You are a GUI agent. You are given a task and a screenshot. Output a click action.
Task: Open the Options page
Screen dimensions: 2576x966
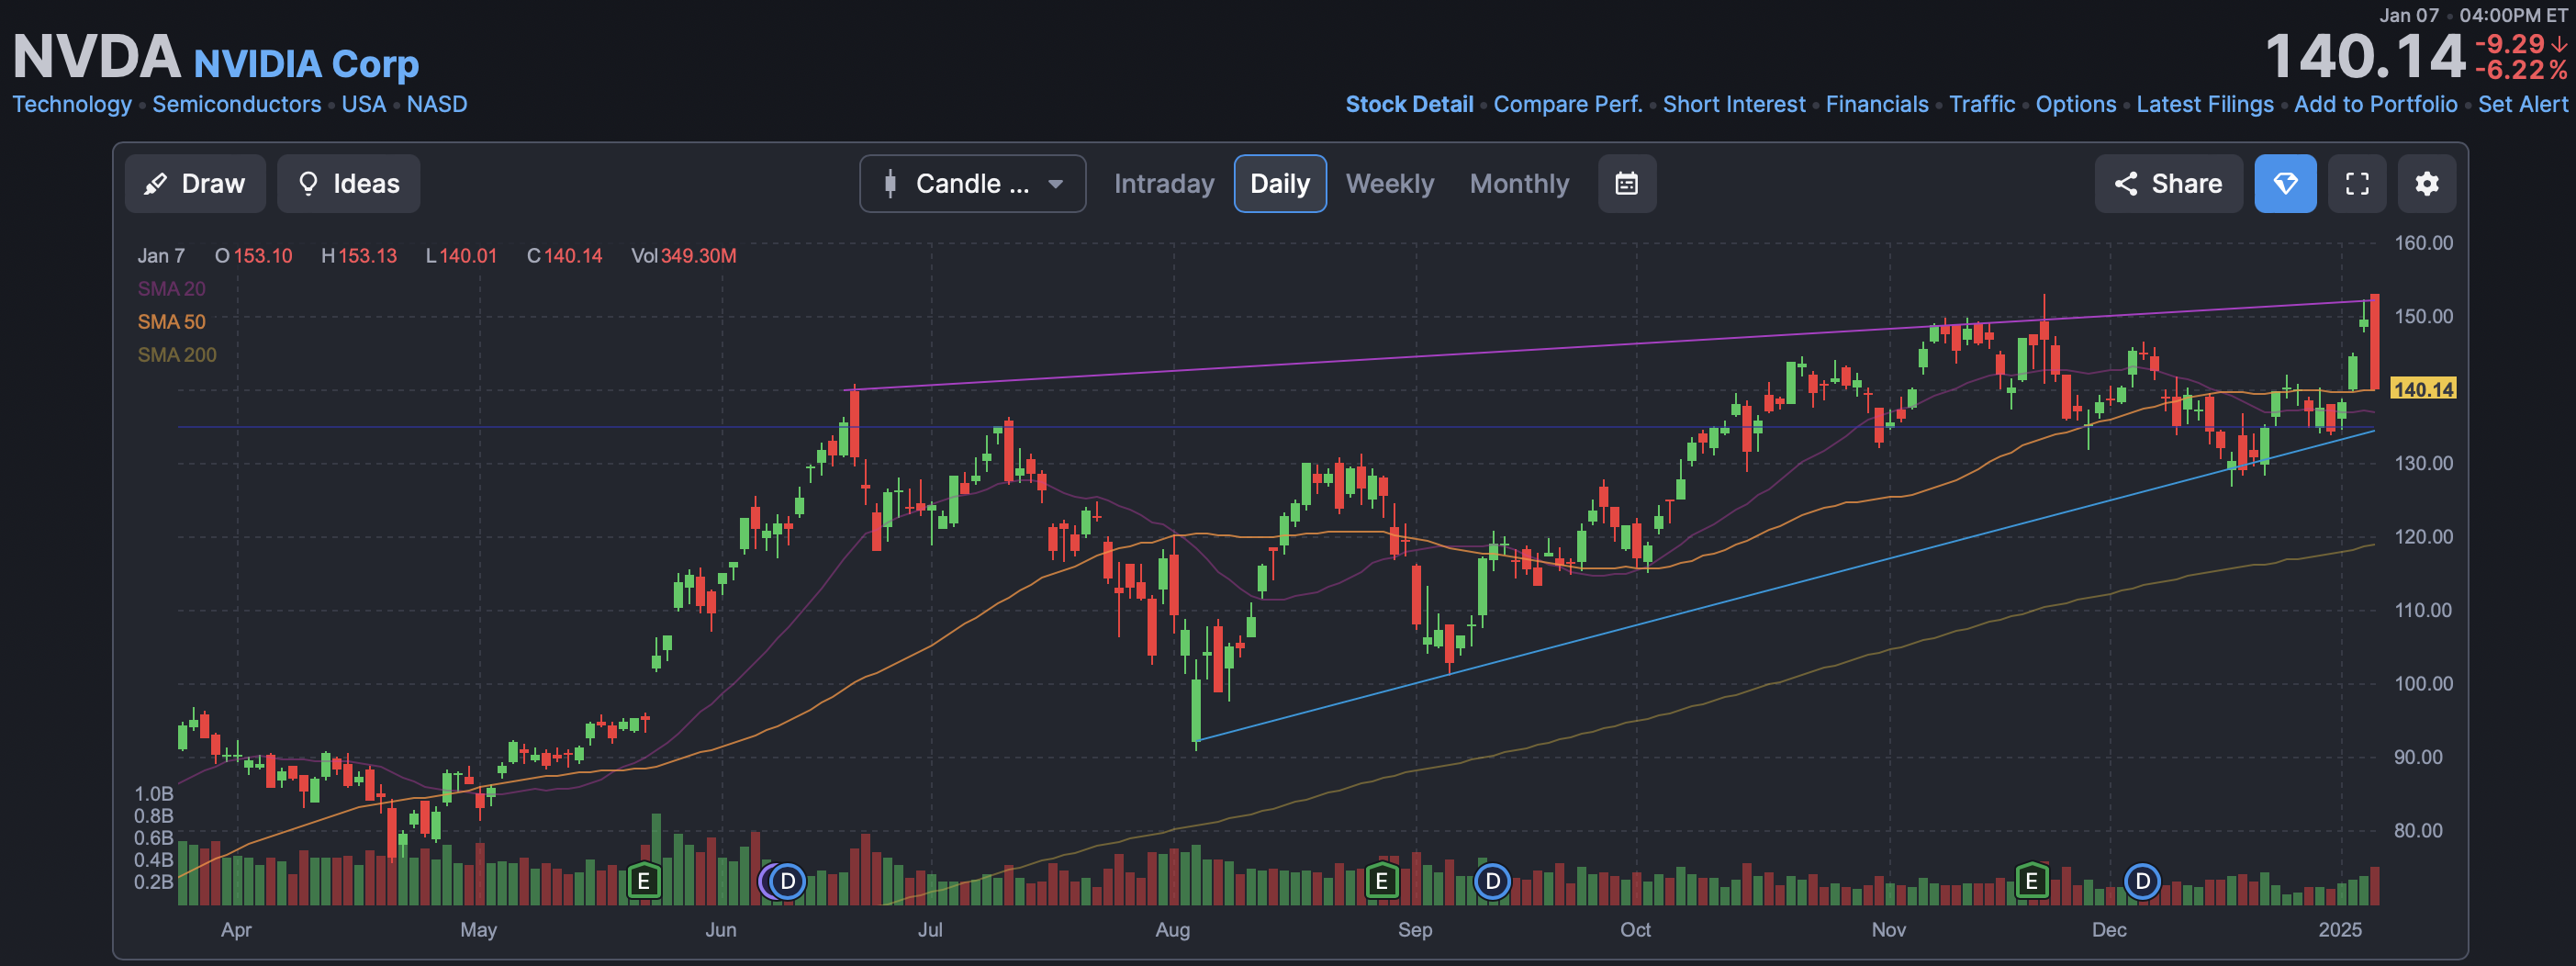[x=2076, y=104]
